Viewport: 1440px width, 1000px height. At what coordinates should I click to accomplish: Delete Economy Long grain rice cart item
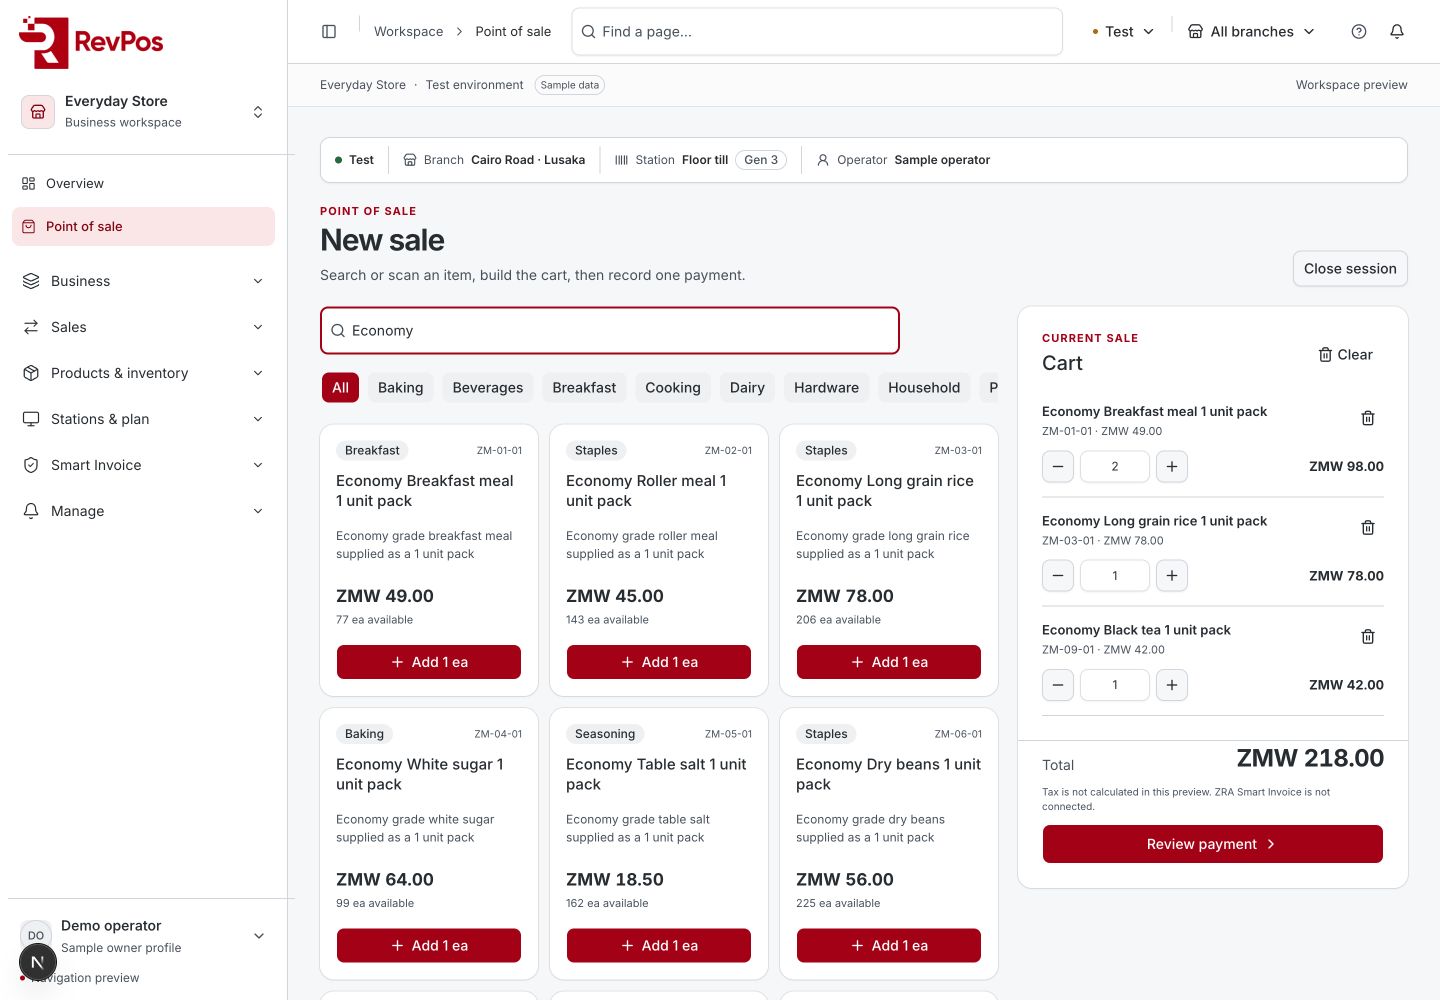coord(1368,527)
